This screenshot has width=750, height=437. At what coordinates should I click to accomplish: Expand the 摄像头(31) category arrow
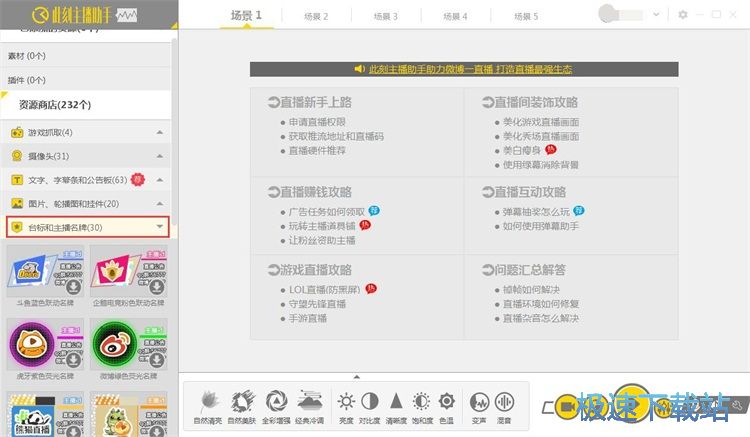pos(160,156)
